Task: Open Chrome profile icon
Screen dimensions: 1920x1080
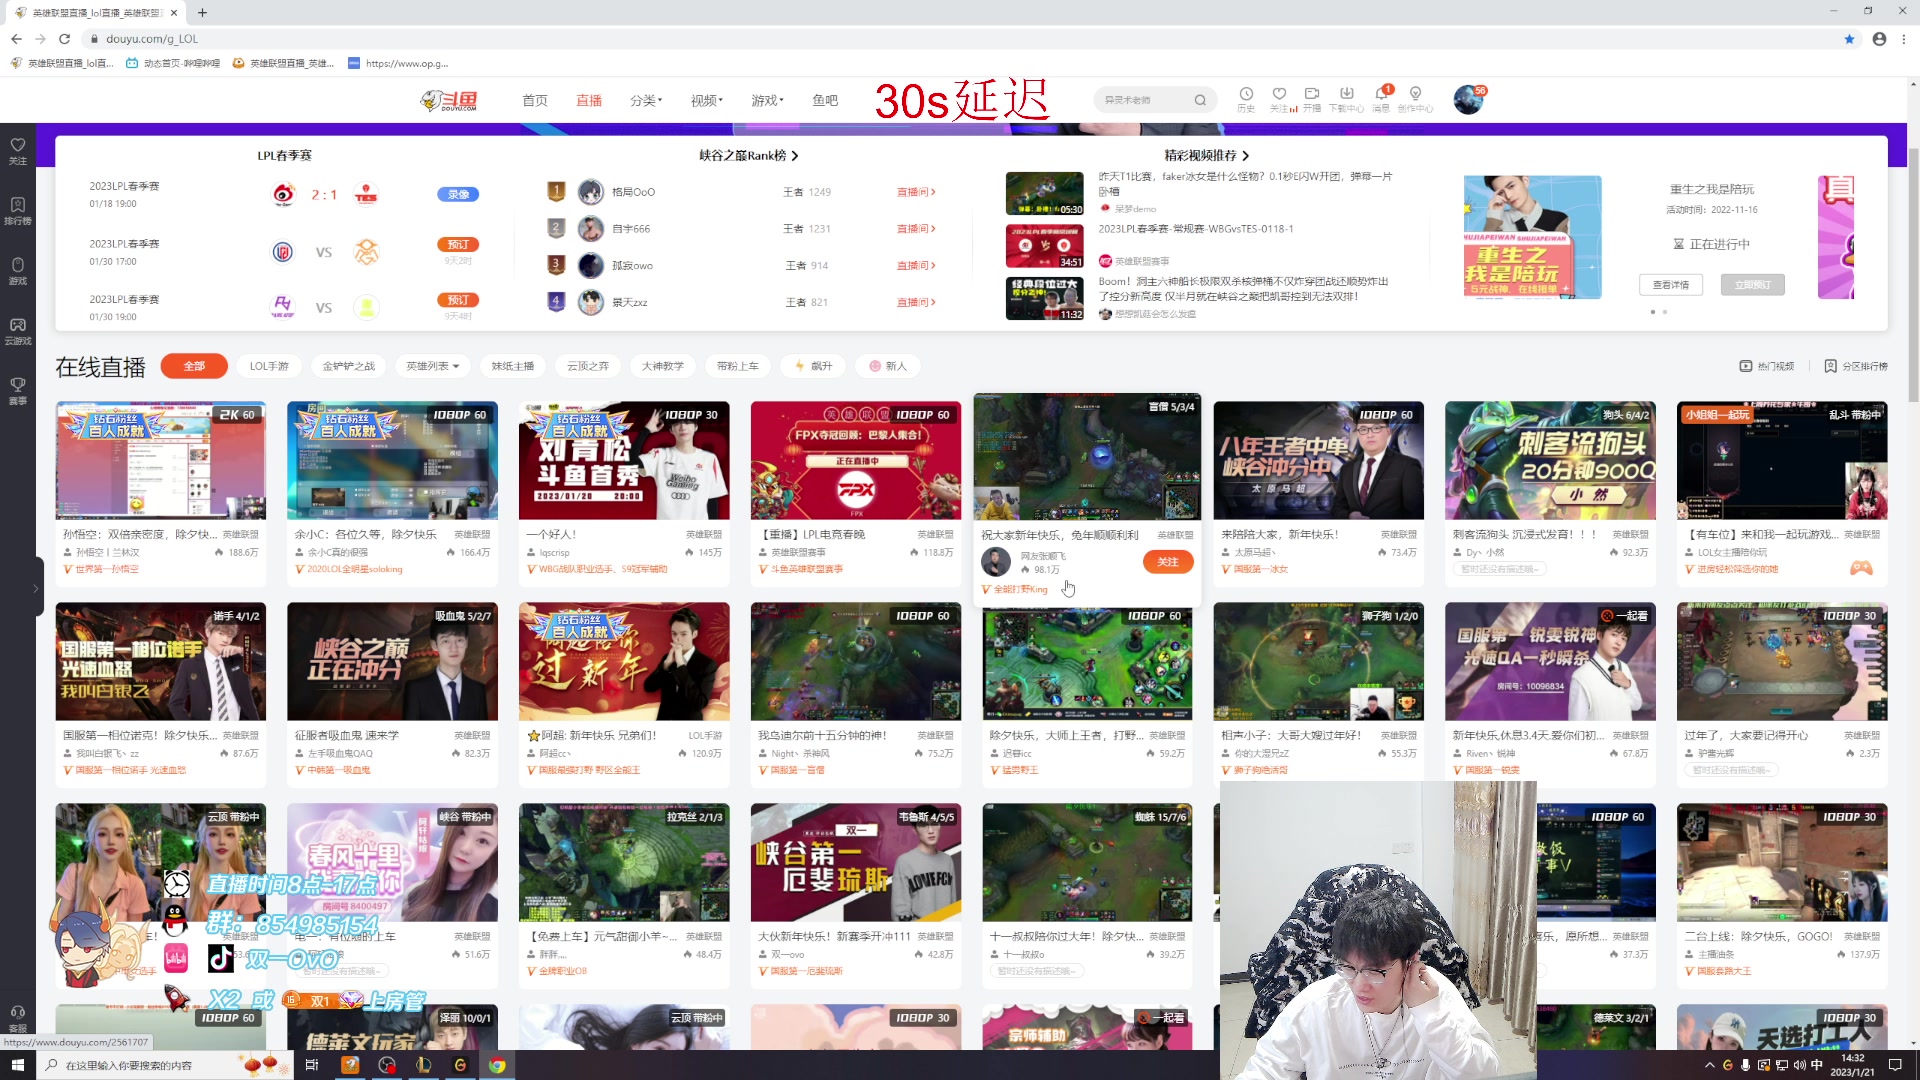Action: [x=1879, y=39]
